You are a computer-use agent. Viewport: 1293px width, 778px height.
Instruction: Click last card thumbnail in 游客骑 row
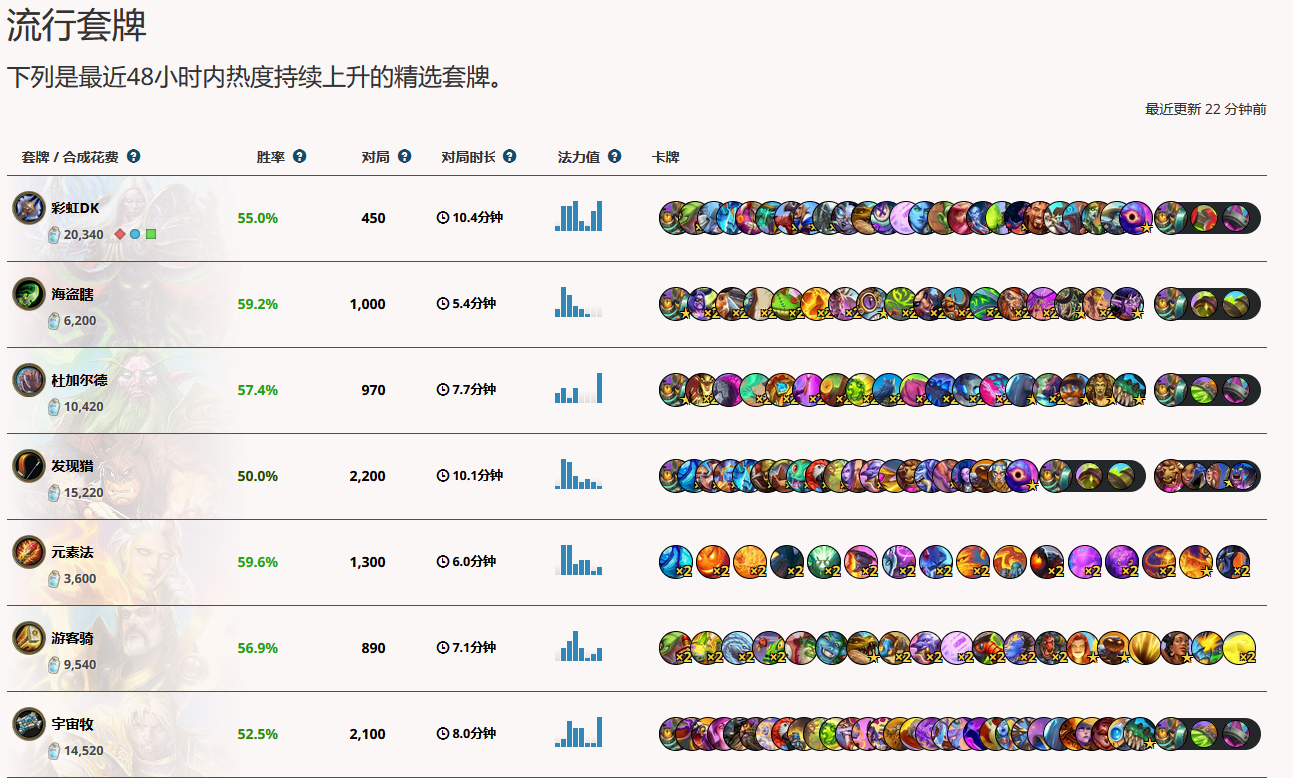click(x=1239, y=648)
